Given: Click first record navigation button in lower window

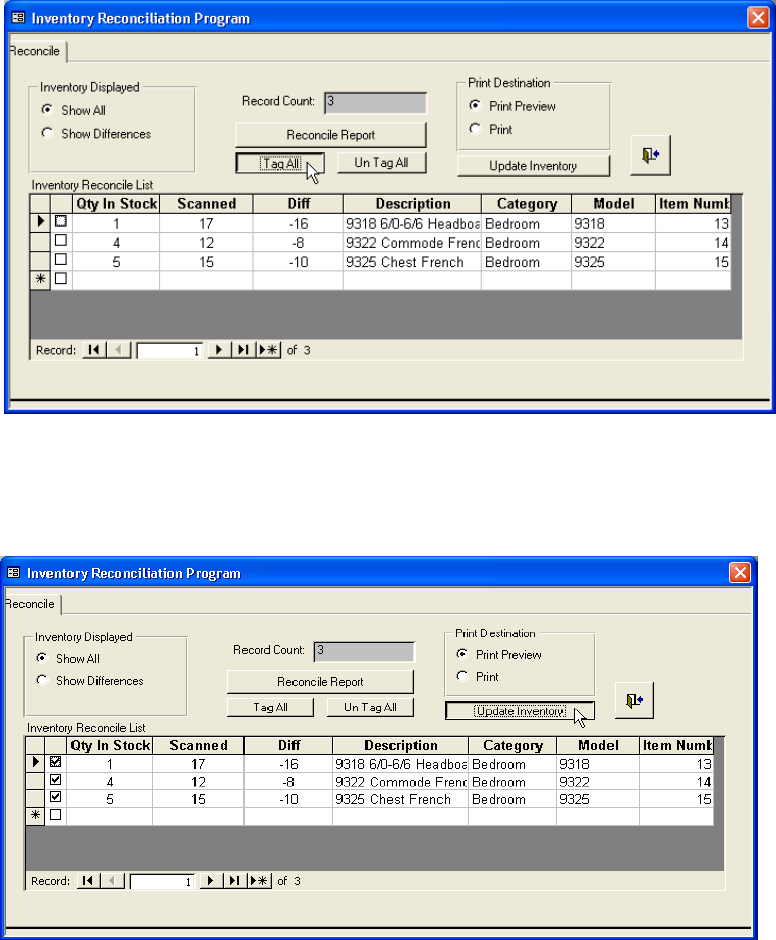Looking at the screenshot, I should click(88, 881).
